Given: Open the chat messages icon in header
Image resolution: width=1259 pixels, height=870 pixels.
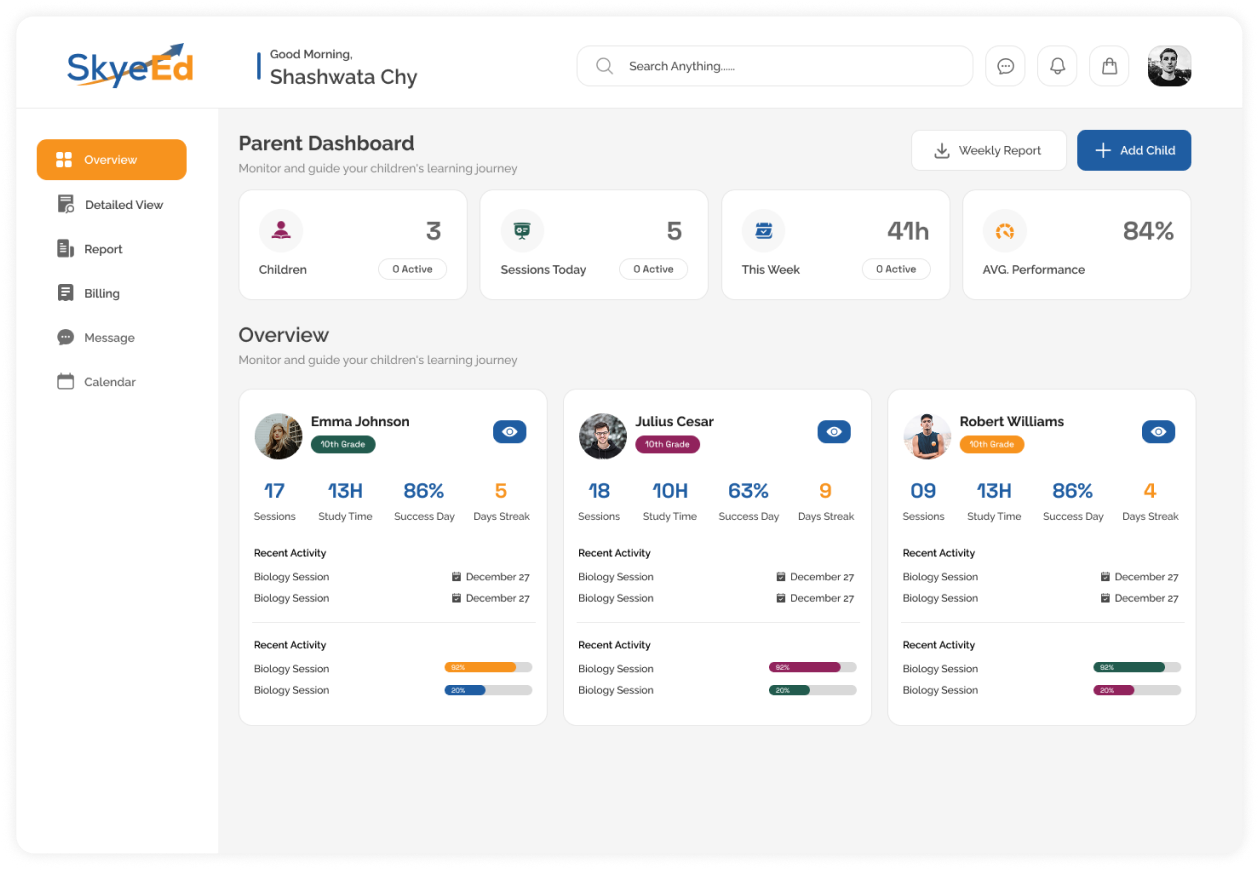Looking at the screenshot, I should click(x=1005, y=66).
